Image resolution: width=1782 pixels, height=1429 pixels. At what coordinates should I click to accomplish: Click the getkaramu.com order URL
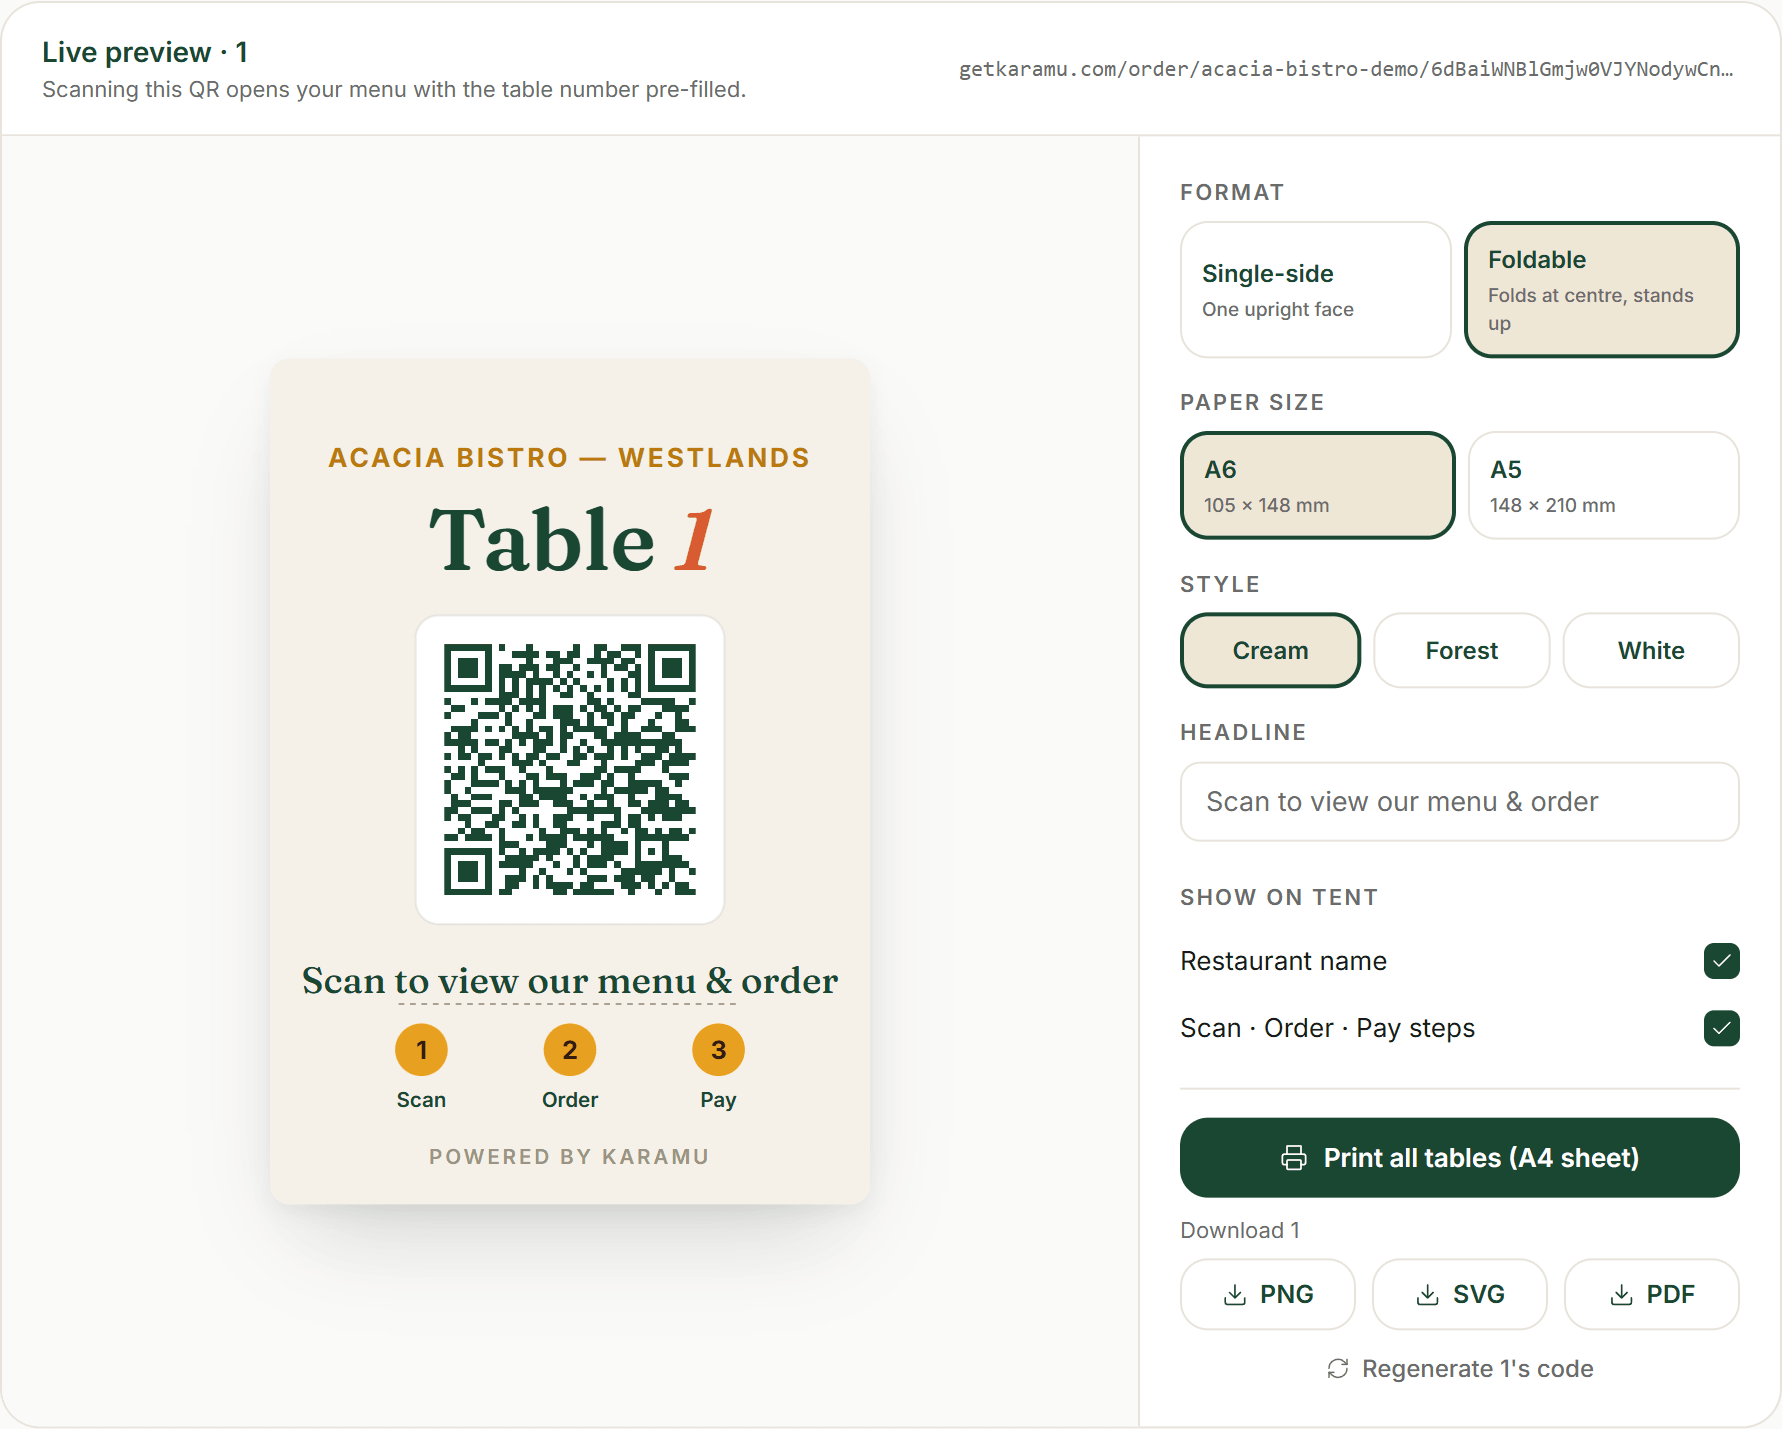tap(1346, 69)
